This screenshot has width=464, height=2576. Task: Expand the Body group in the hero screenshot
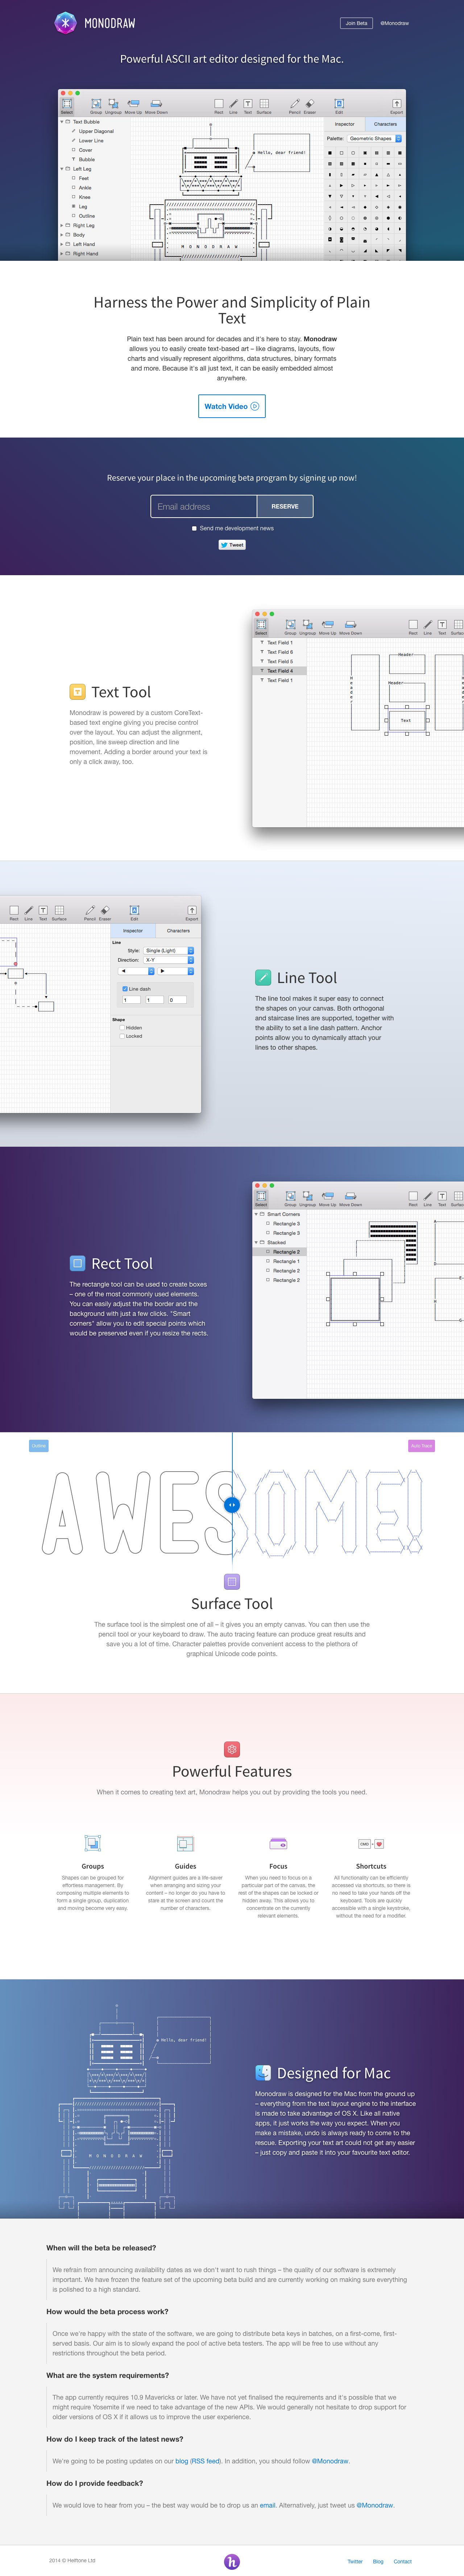(62, 235)
